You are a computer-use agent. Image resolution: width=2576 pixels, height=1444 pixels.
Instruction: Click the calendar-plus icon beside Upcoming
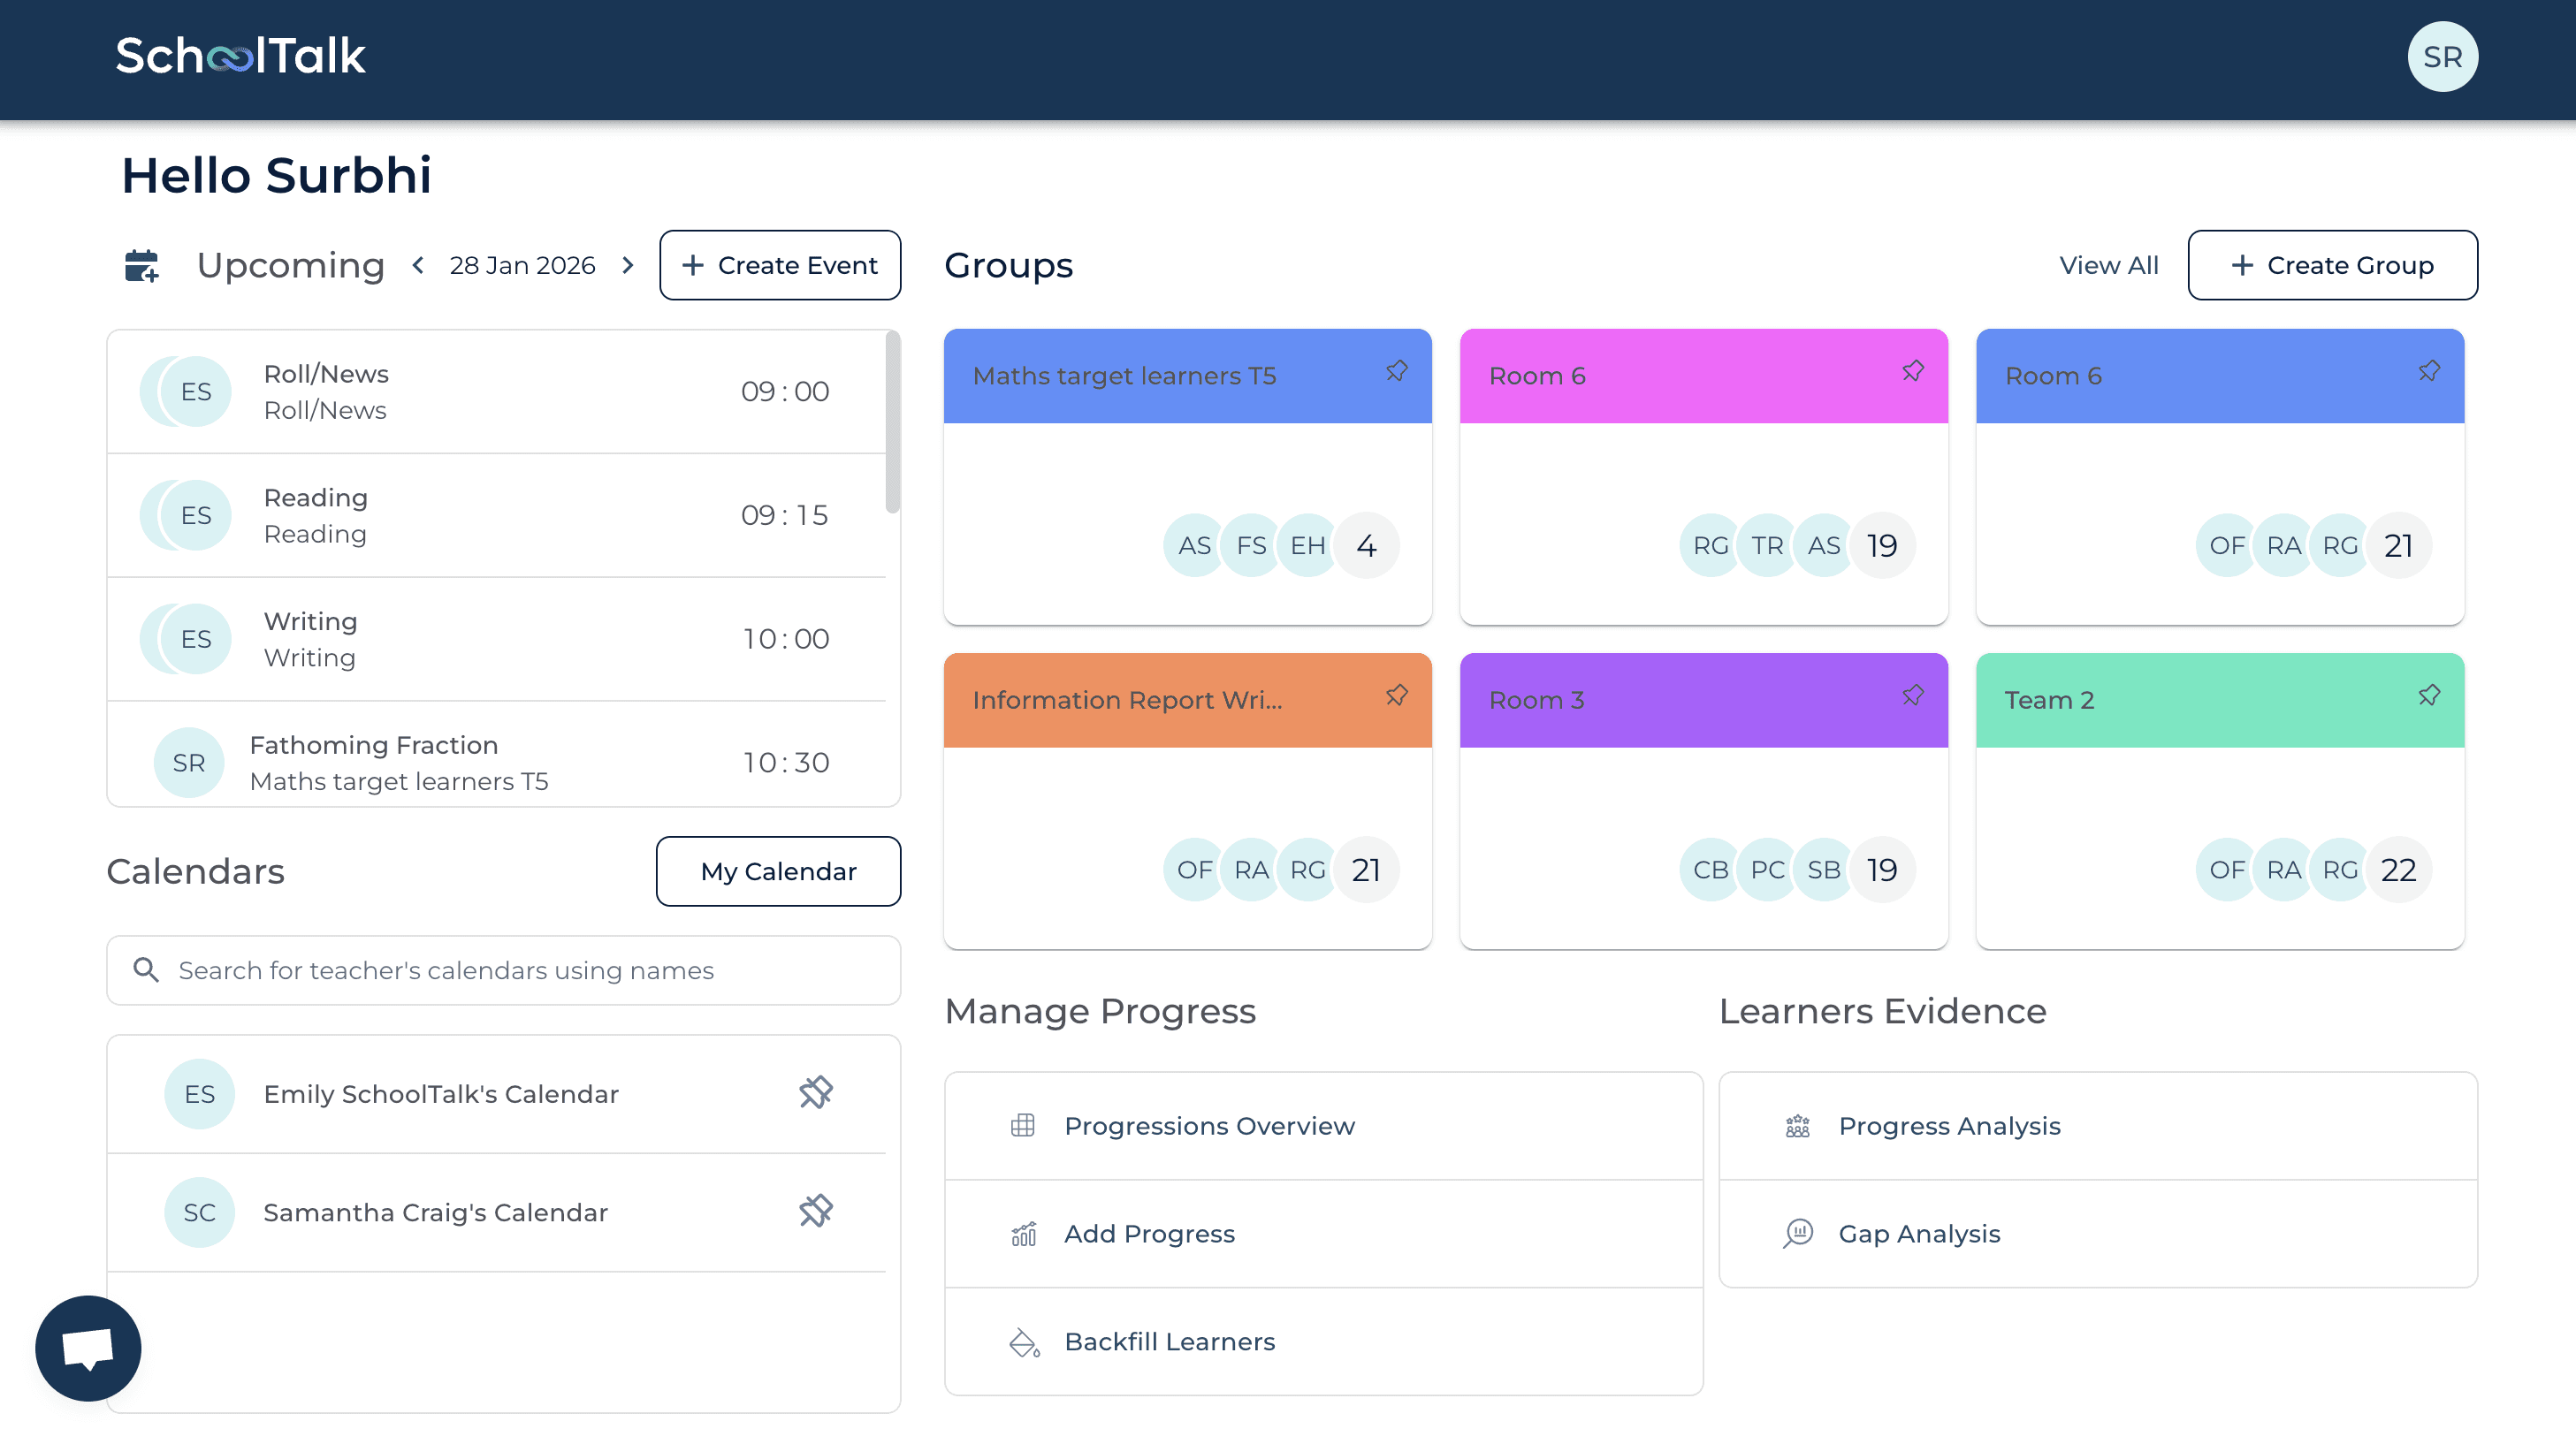tap(141, 266)
